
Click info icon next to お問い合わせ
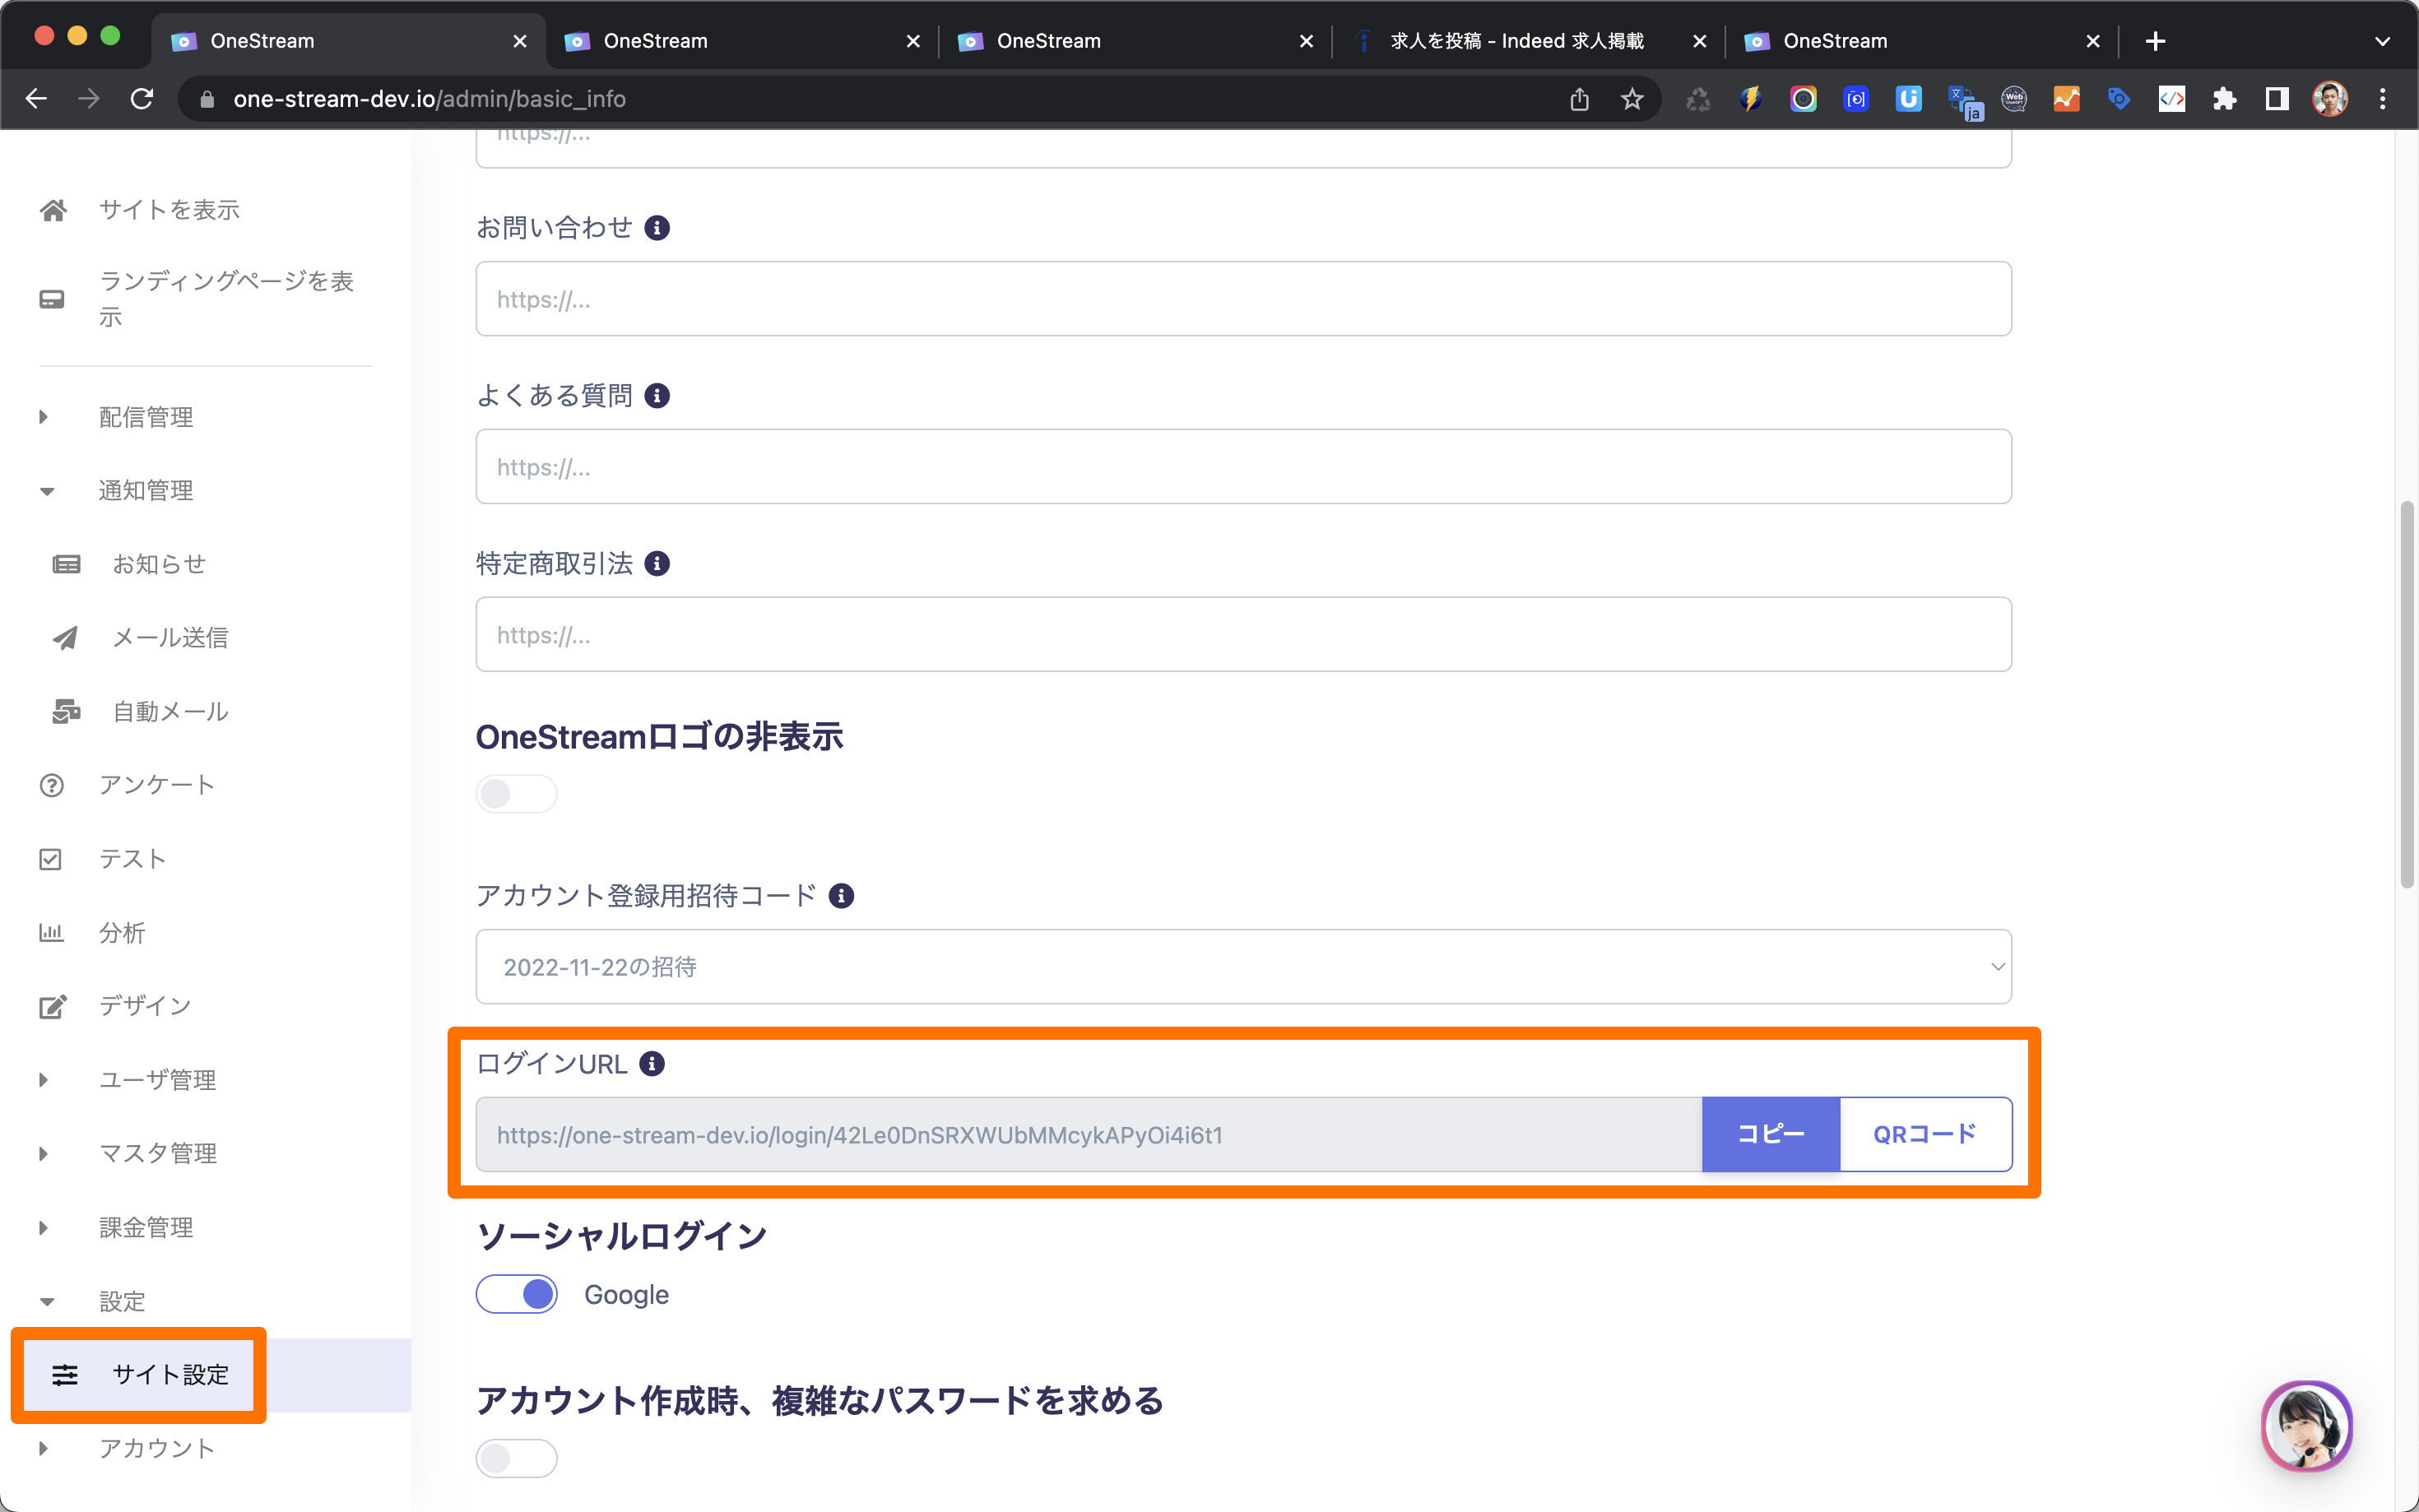tap(657, 228)
